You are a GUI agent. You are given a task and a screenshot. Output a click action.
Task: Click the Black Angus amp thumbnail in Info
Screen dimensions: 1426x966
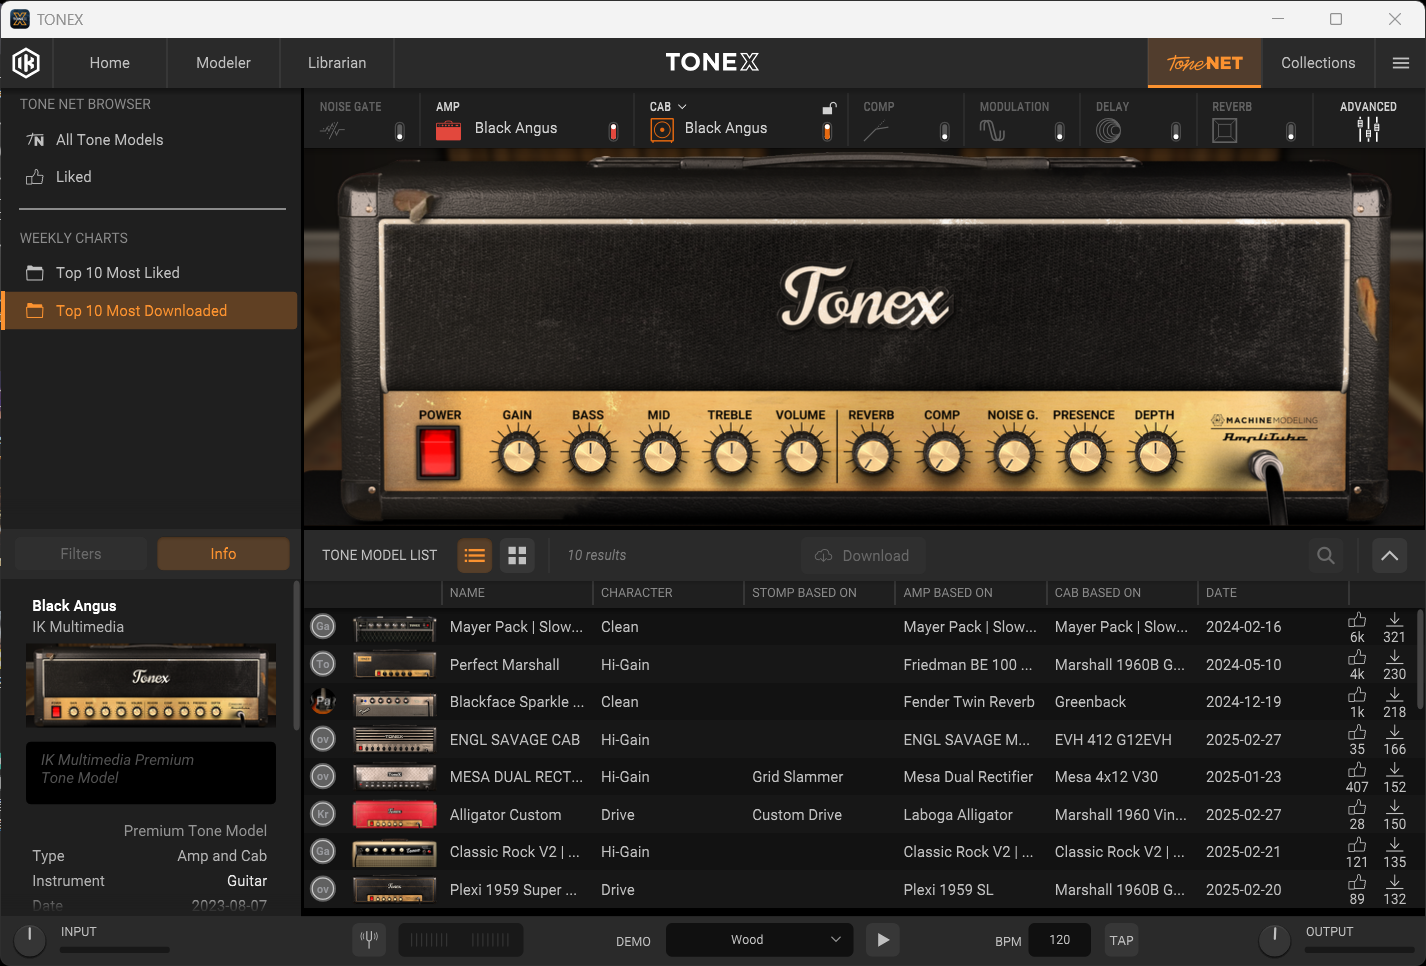151,686
